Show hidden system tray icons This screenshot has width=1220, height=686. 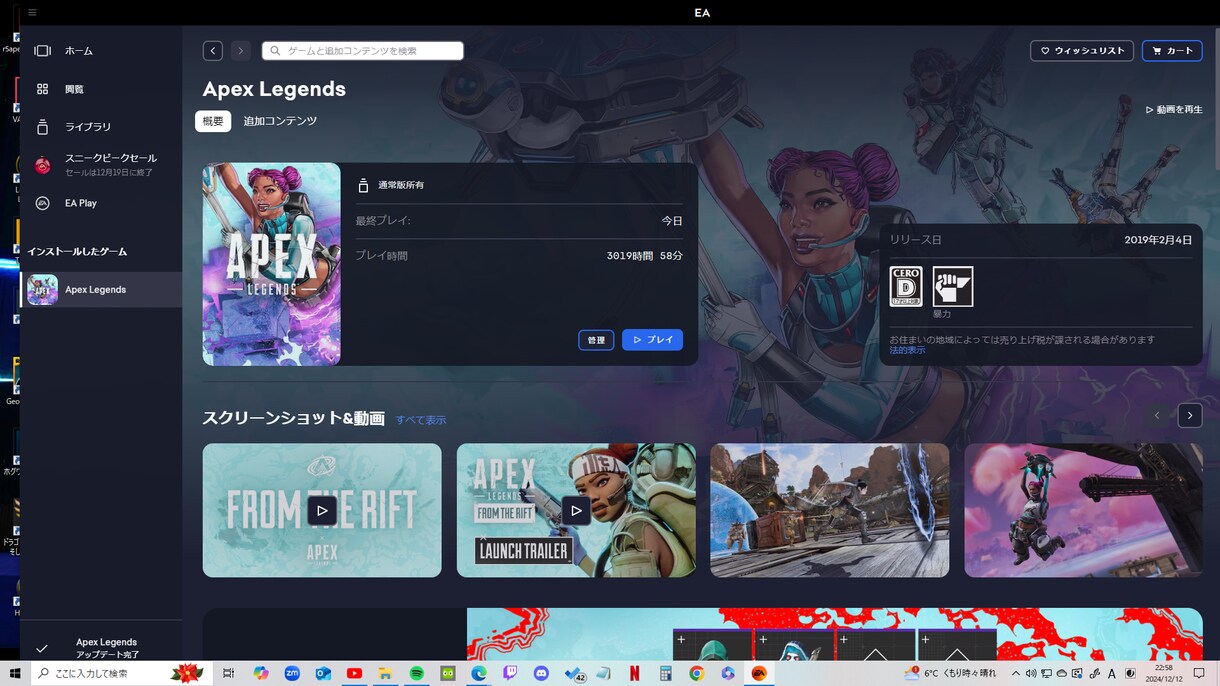[x=1016, y=673]
